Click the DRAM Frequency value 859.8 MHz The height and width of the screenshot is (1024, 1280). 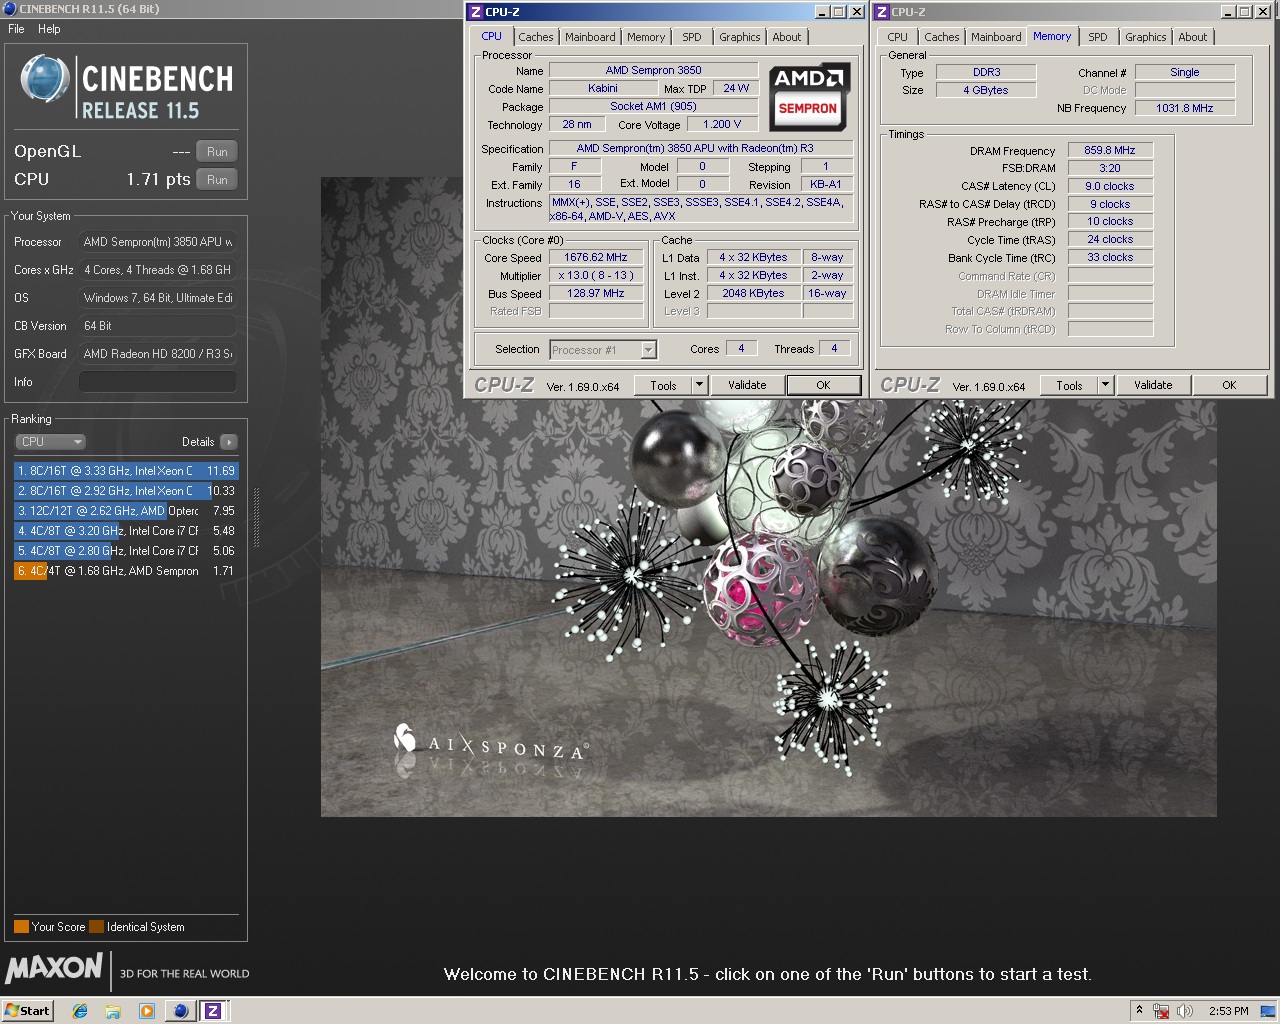click(x=1110, y=150)
